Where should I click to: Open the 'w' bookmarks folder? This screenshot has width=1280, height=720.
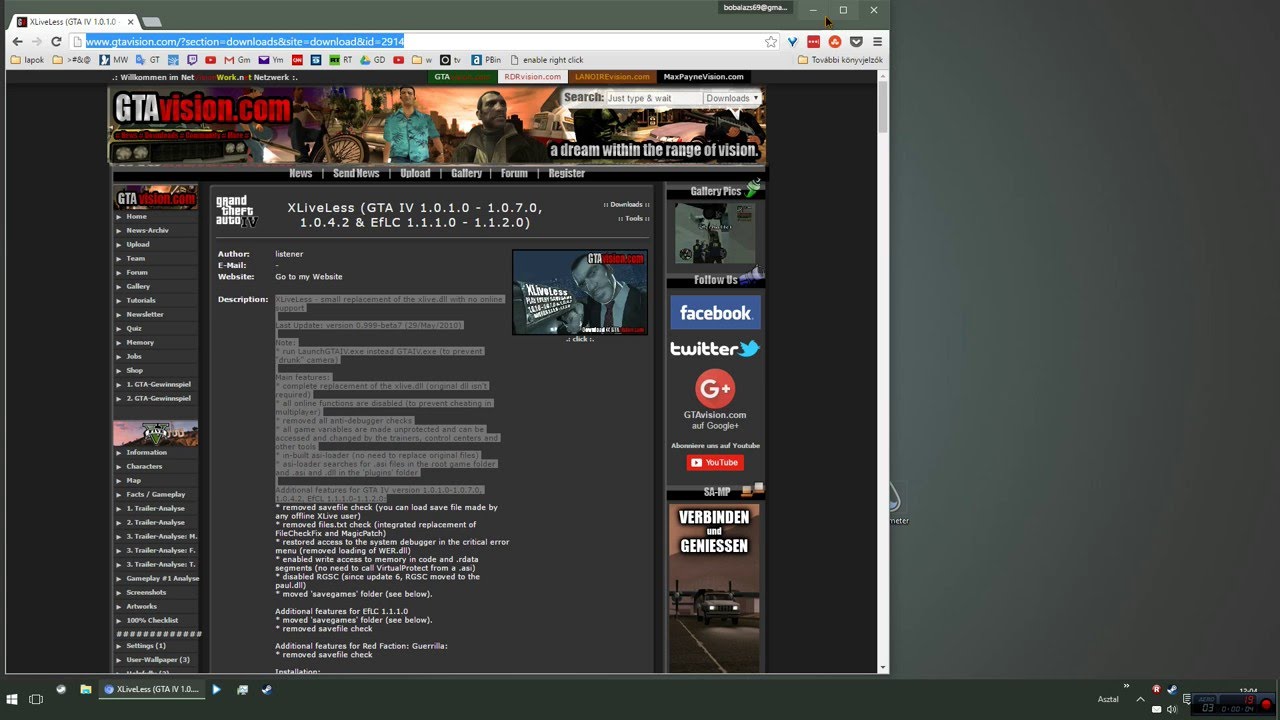tap(422, 60)
